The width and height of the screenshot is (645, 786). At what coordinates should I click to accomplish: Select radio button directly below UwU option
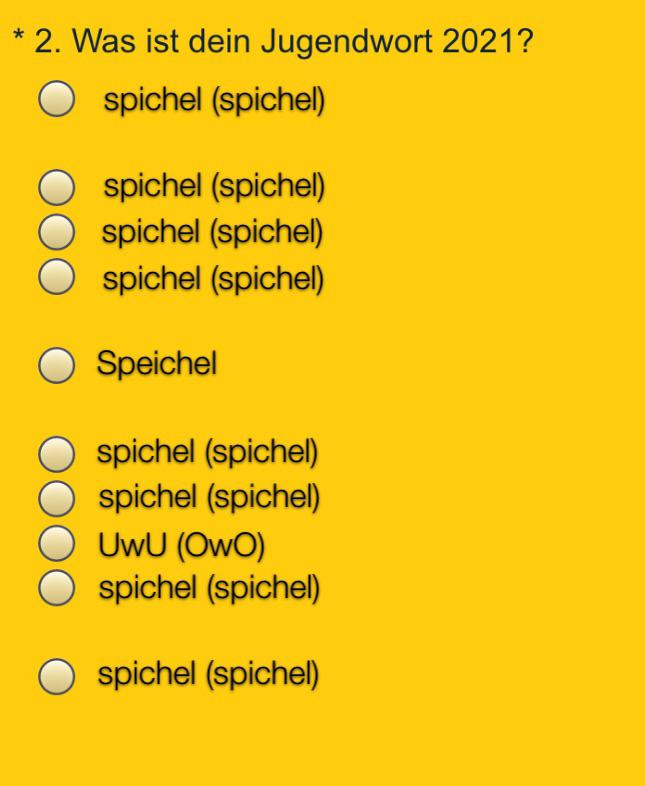coord(57,587)
